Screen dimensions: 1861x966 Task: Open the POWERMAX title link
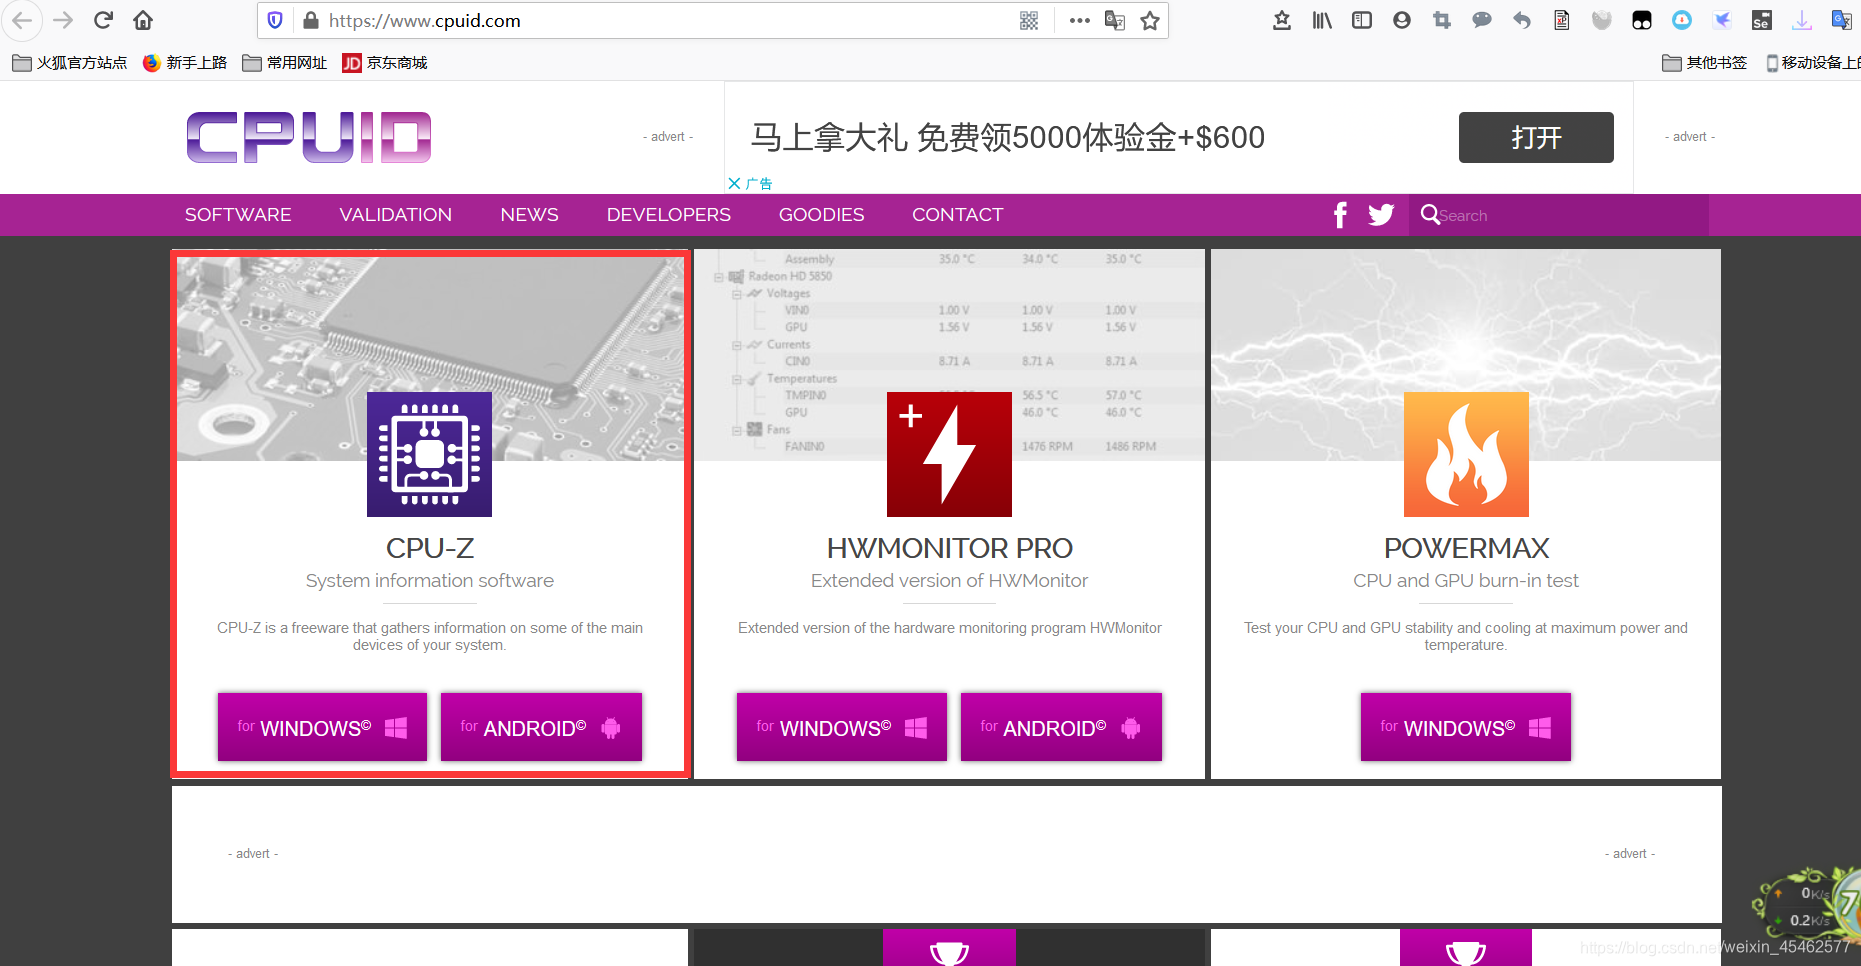pyautogui.click(x=1466, y=548)
